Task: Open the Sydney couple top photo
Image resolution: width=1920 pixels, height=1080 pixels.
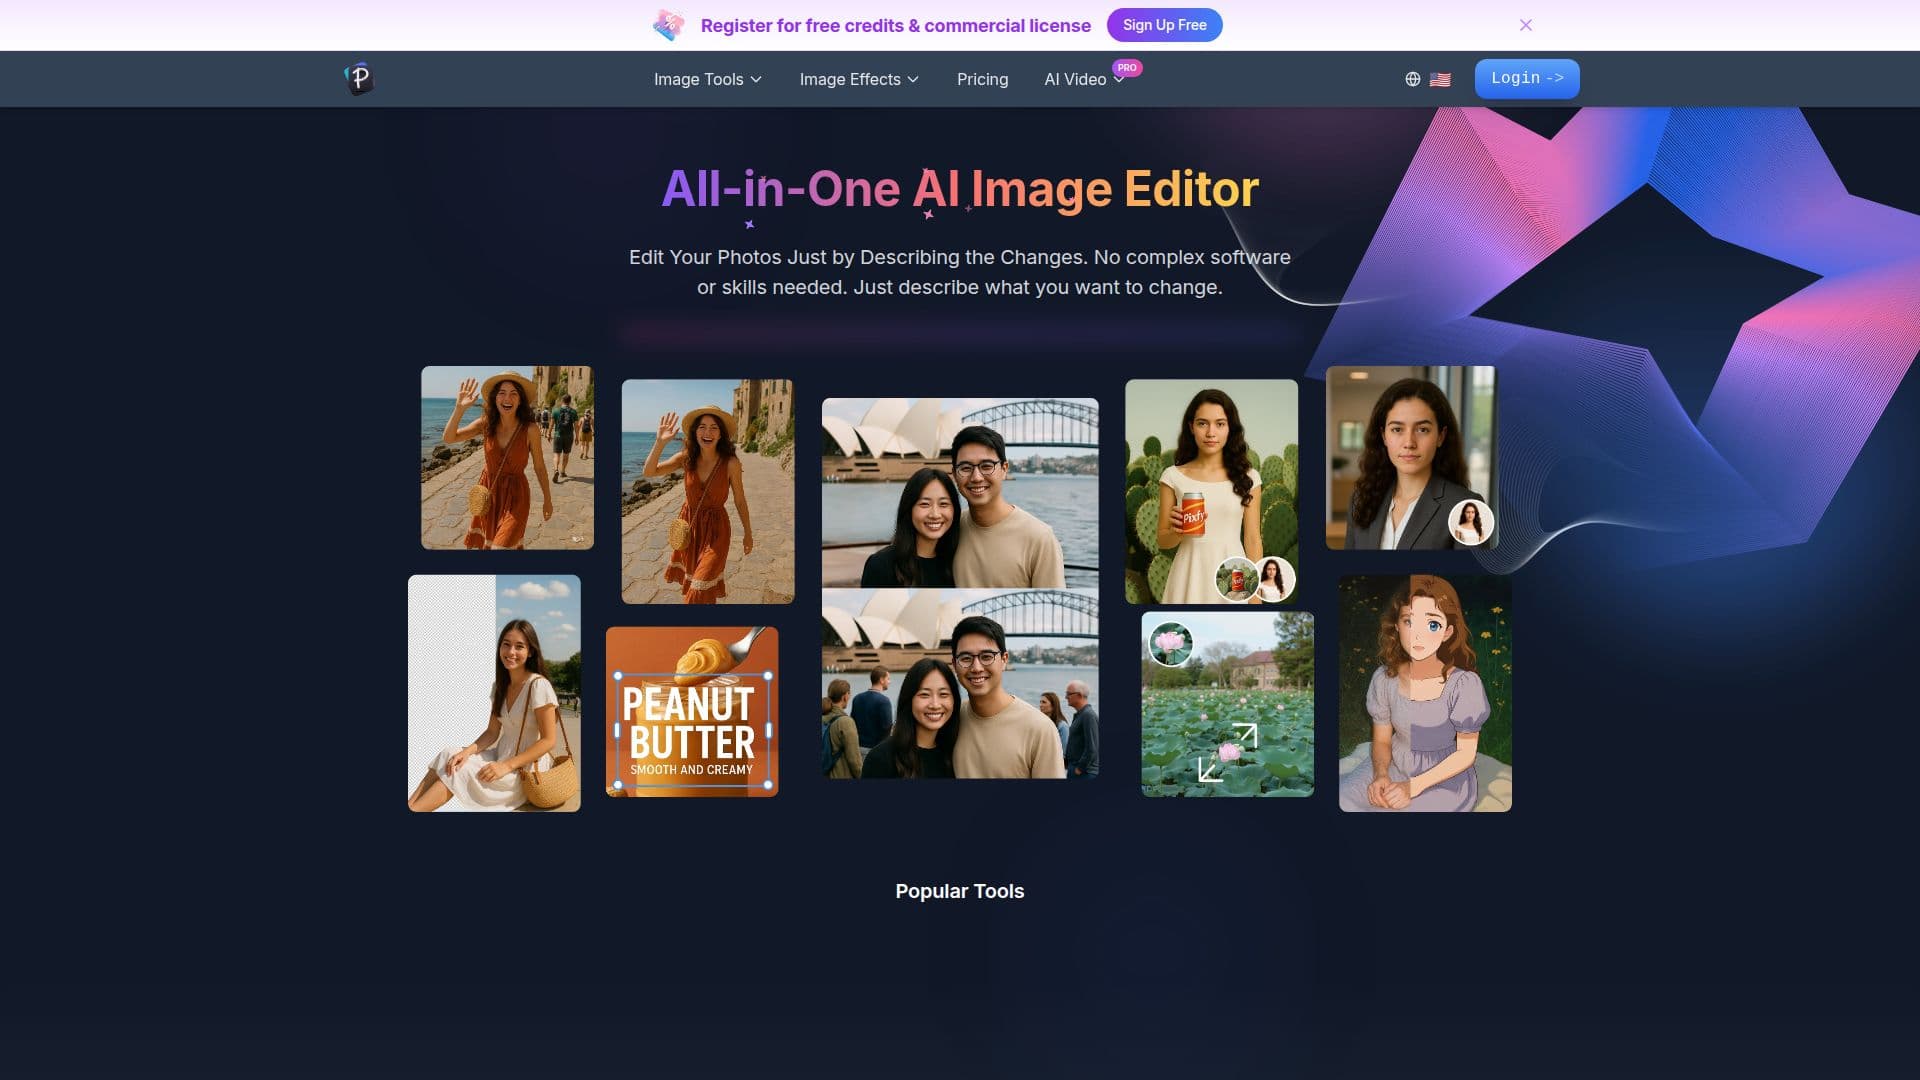Action: pyautogui.click(x=960, y=492)
